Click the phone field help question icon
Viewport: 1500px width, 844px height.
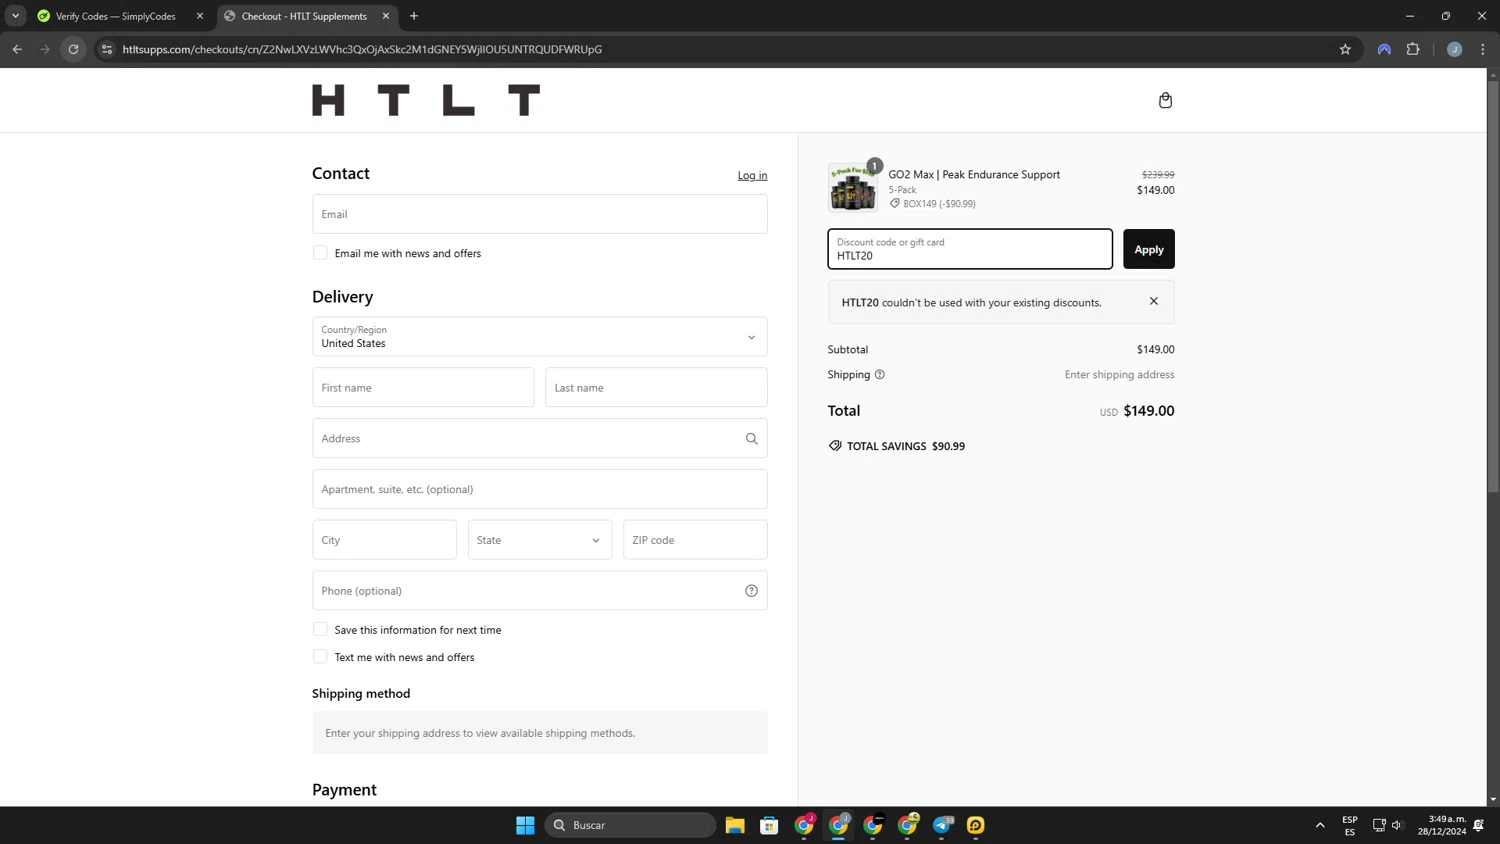click(751, 591)
